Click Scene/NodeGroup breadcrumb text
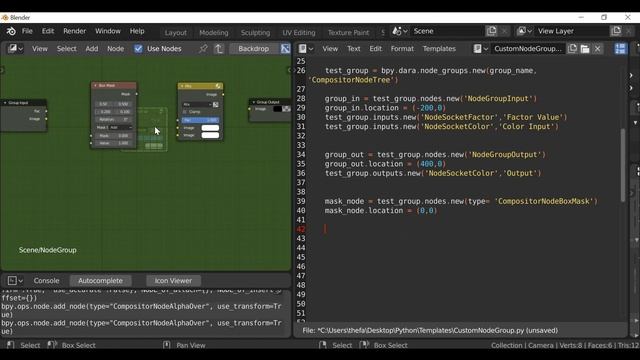Viewport: 640px width, 360px height. pos(47,250)
